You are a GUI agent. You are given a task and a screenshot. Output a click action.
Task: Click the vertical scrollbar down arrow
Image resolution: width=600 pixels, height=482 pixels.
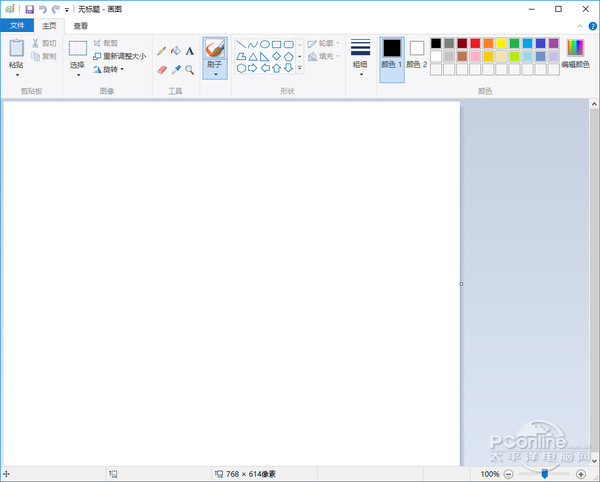[x=594, y=461]
